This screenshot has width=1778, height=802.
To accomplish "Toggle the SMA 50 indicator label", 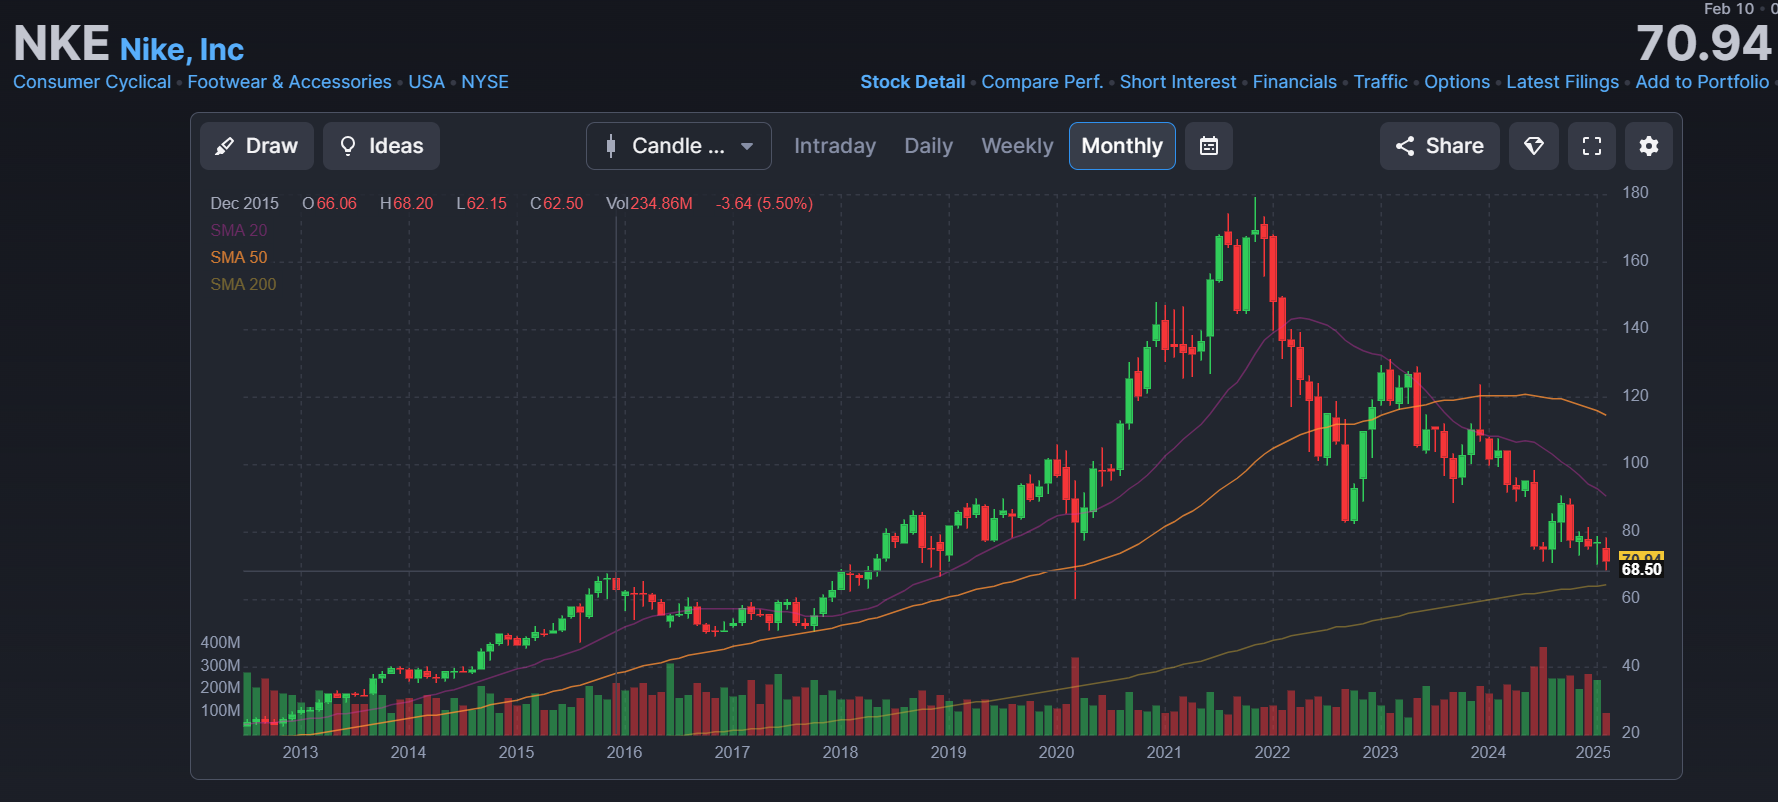I will pyautogui.click(x=239, y=257).
